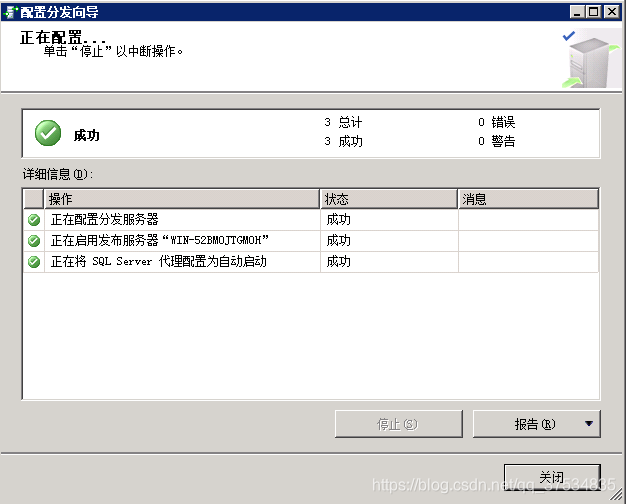The width and height of the screenshot is (626, 504).
Task: Close the 配置分发向导 window via X
Action: [612, 12]
